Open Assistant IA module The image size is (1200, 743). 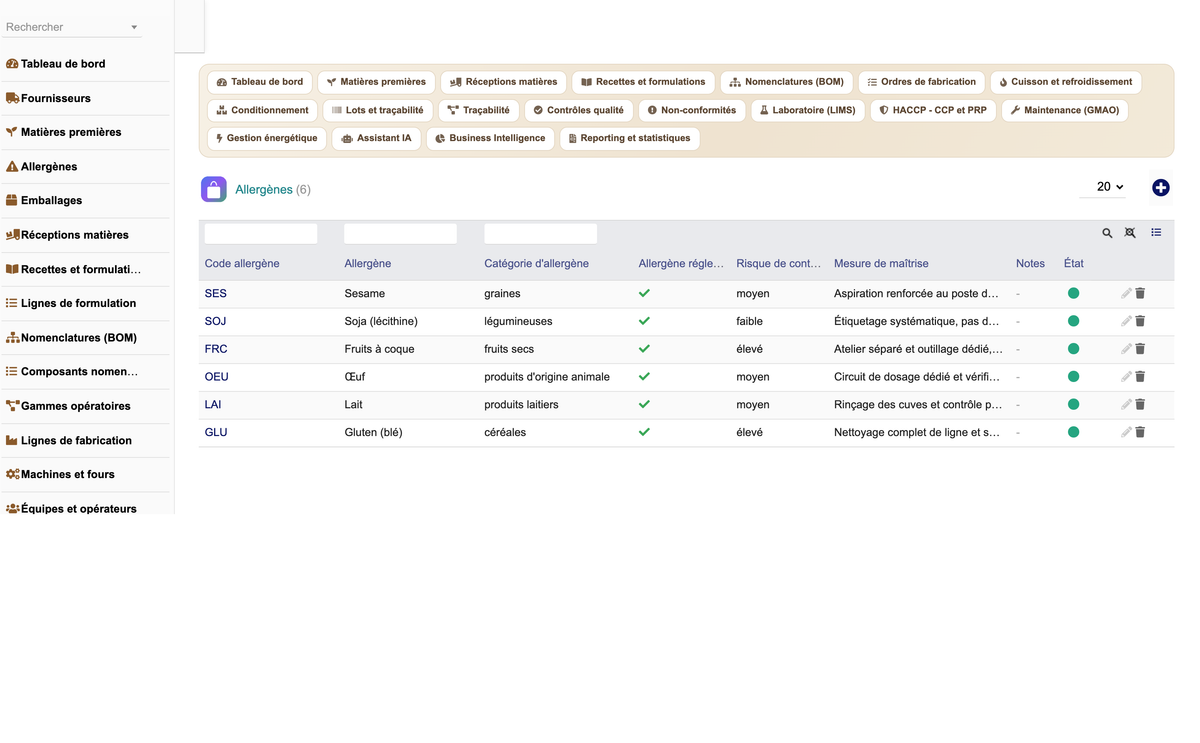[x=376, y=138]
